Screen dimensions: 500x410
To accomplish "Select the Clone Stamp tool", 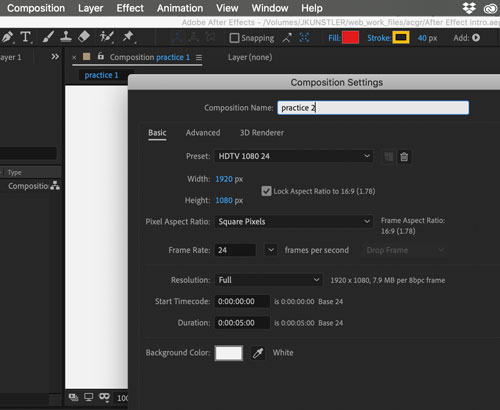I will [x=66, y=37].
